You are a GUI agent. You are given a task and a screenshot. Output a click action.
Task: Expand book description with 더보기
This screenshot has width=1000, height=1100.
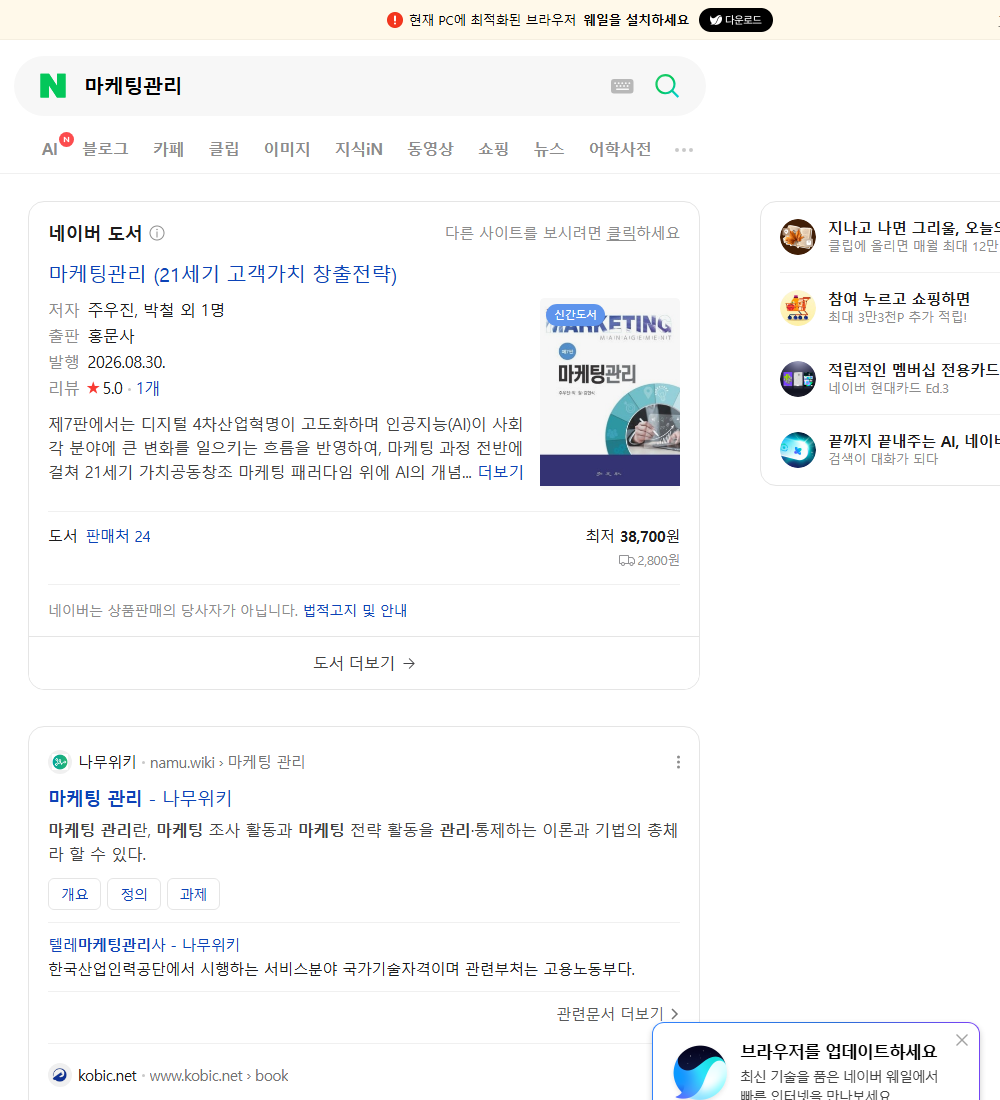[500, 472]
